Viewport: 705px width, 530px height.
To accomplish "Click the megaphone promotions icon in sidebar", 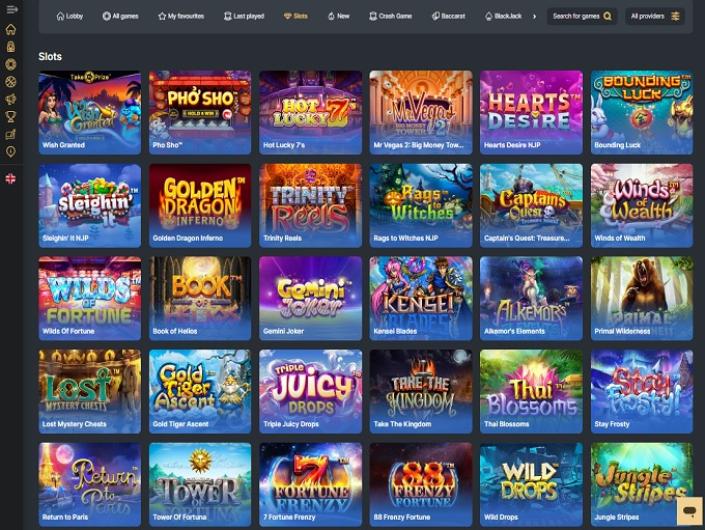I will click(x=11, y=99).
